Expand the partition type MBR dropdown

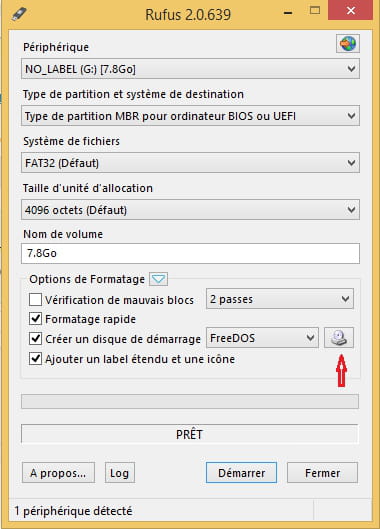pos(190,116)
